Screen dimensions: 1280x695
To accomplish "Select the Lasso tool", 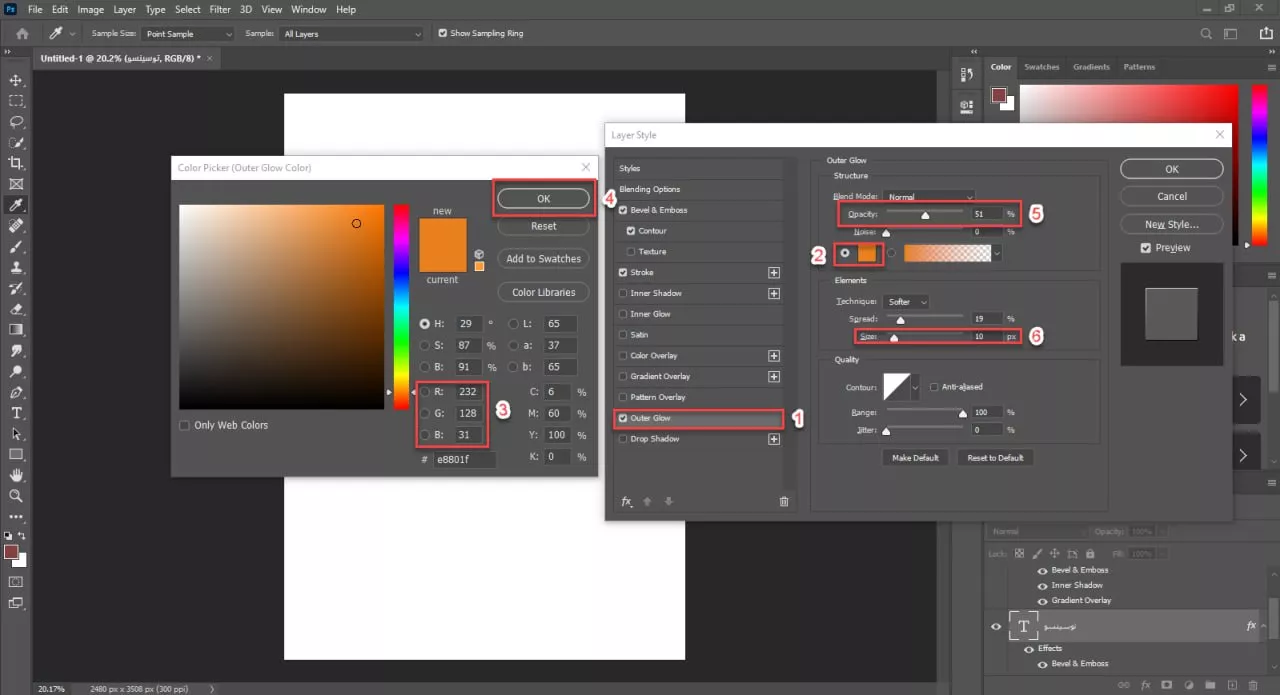I will [x=16, y=122].
